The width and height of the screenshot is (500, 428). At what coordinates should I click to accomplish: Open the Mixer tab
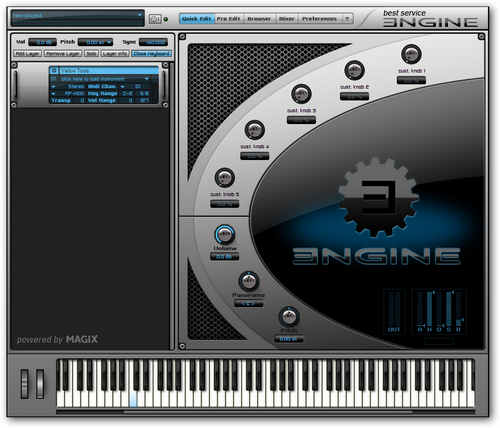coord(287,19)
